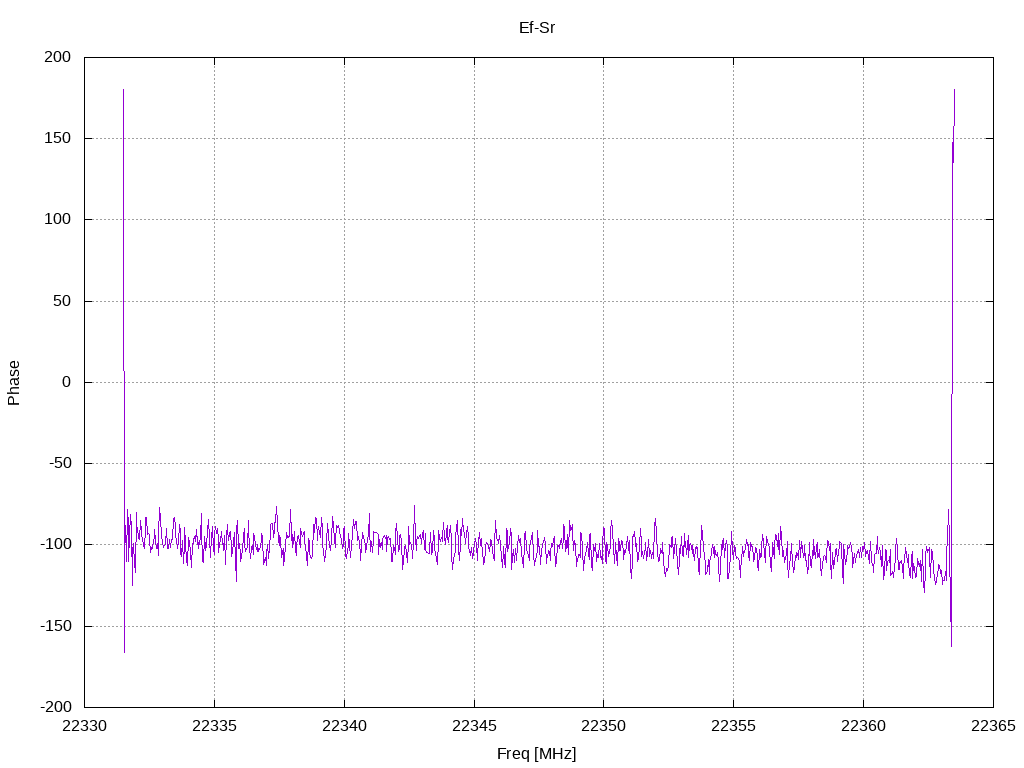
Task: Click the x-axis tick label '22340'
Action: coord(344,726)
